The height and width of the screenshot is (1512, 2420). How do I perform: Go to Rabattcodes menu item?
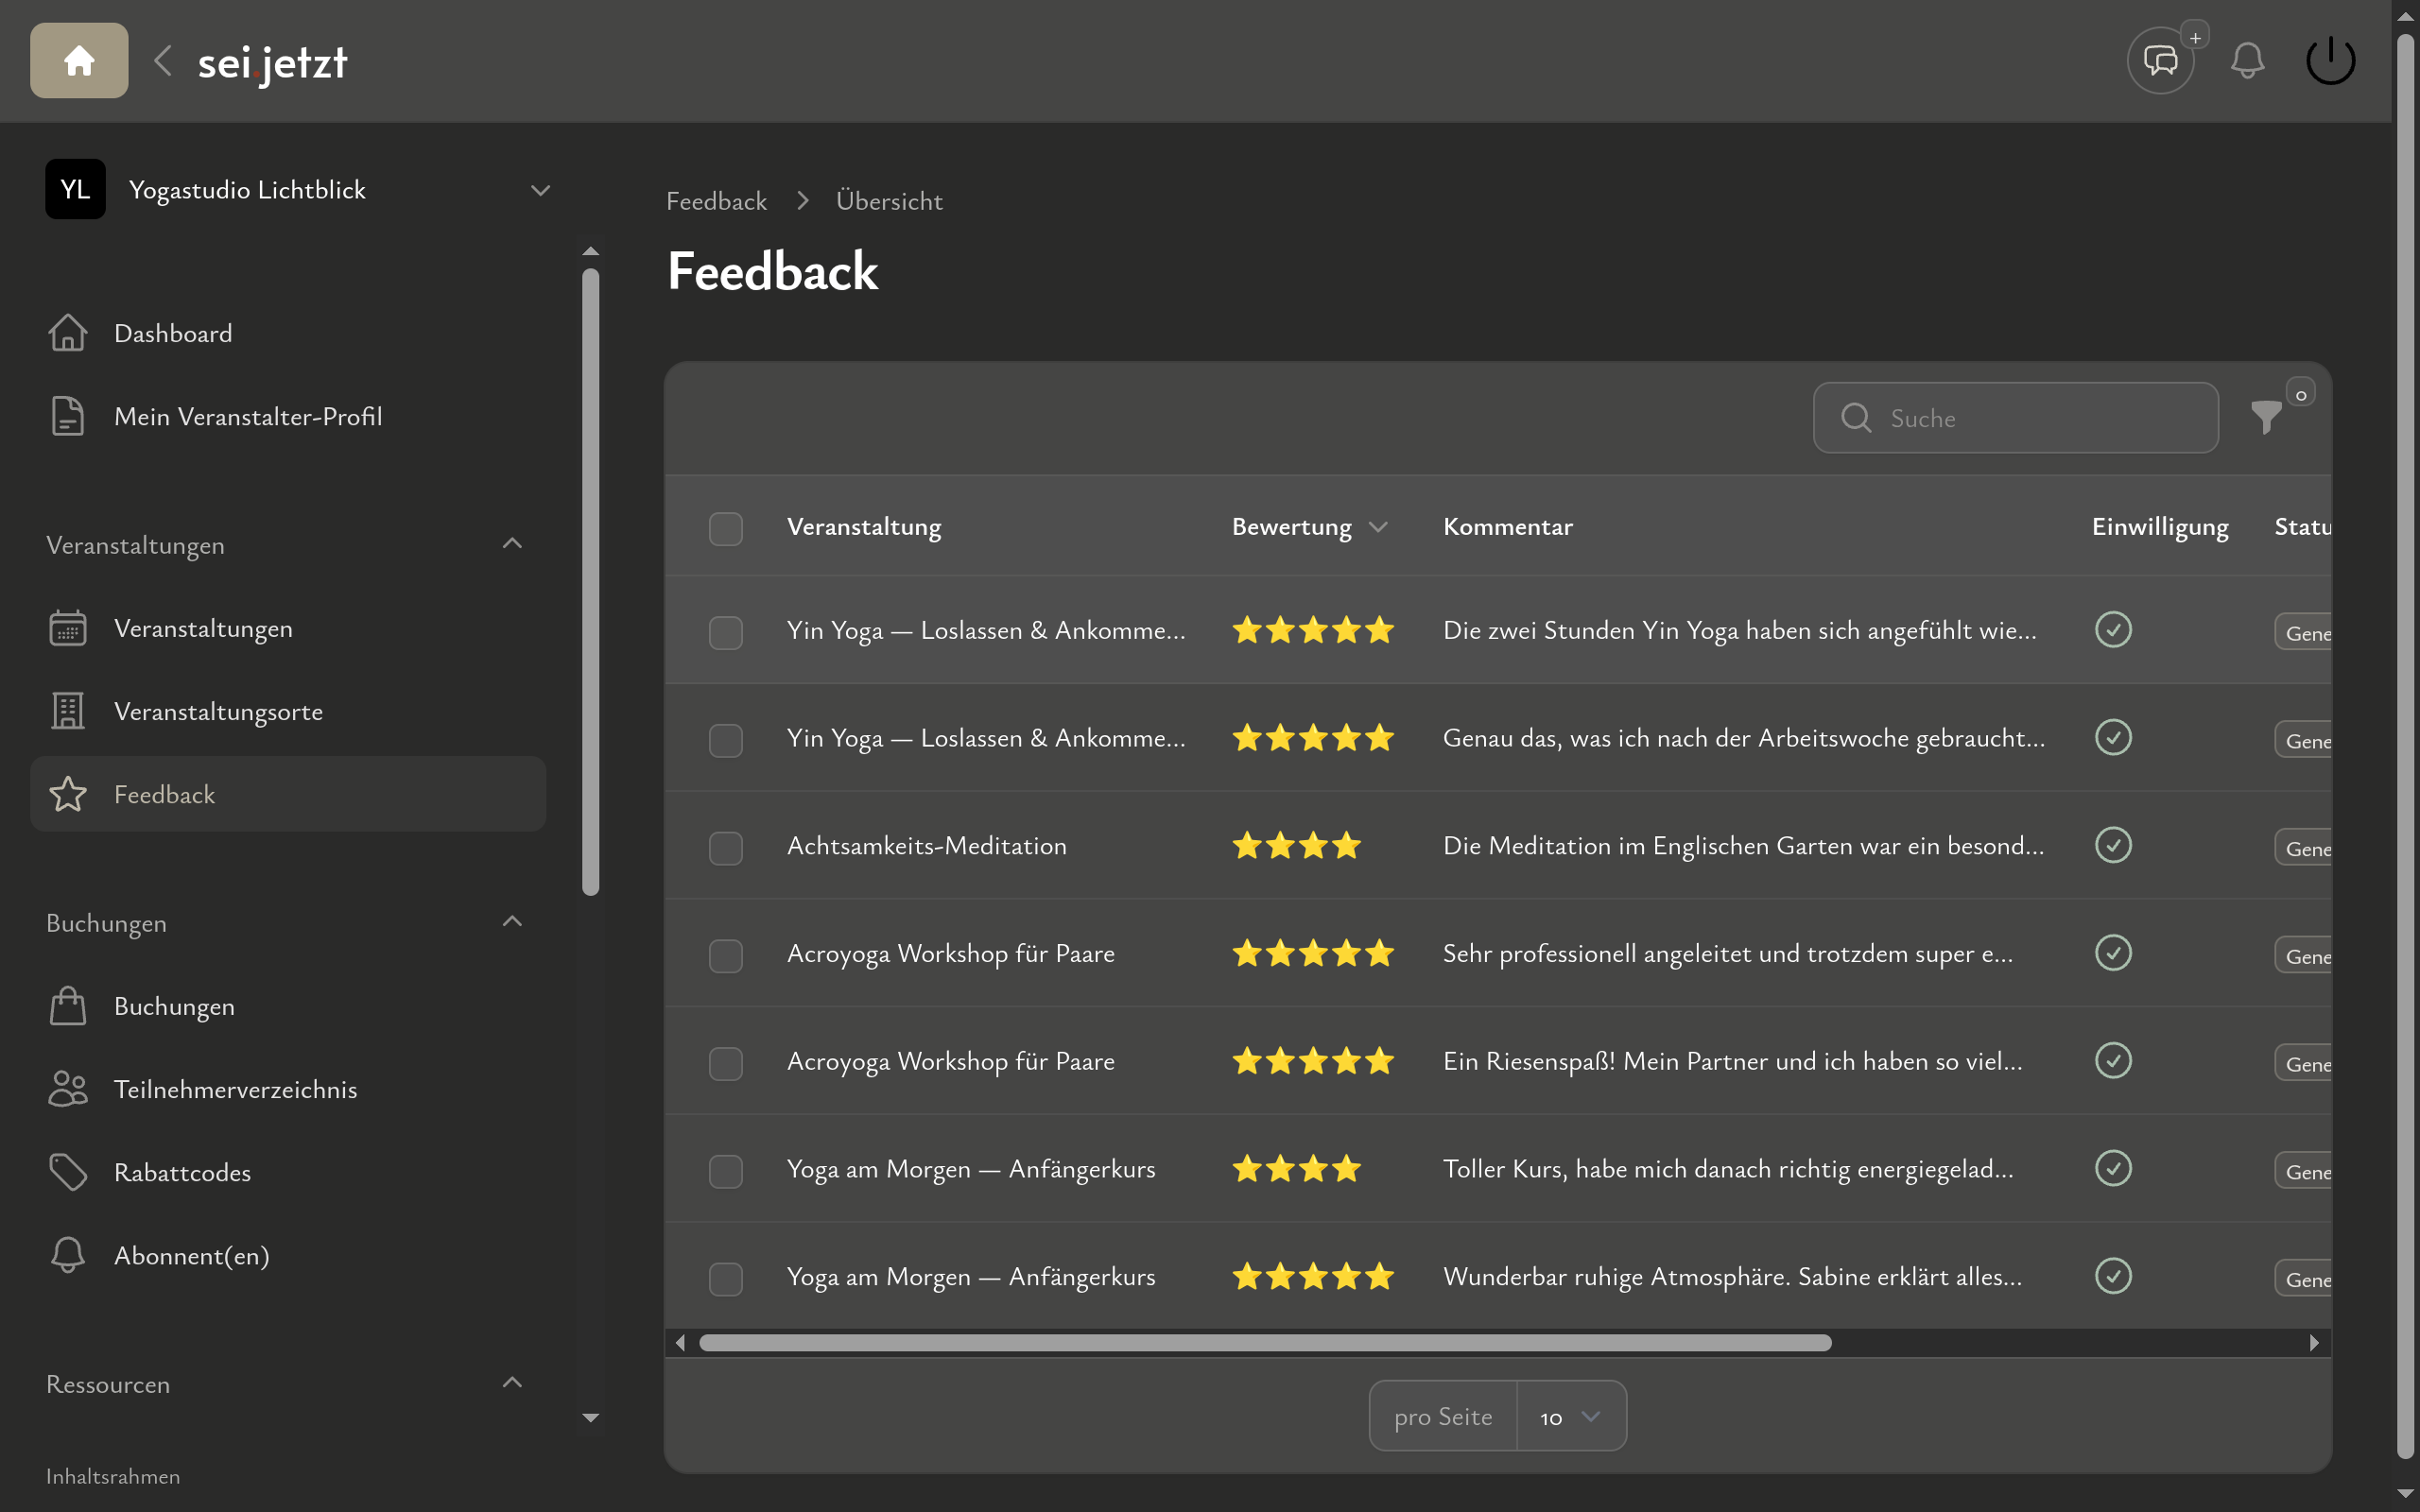pos(182,1172)
